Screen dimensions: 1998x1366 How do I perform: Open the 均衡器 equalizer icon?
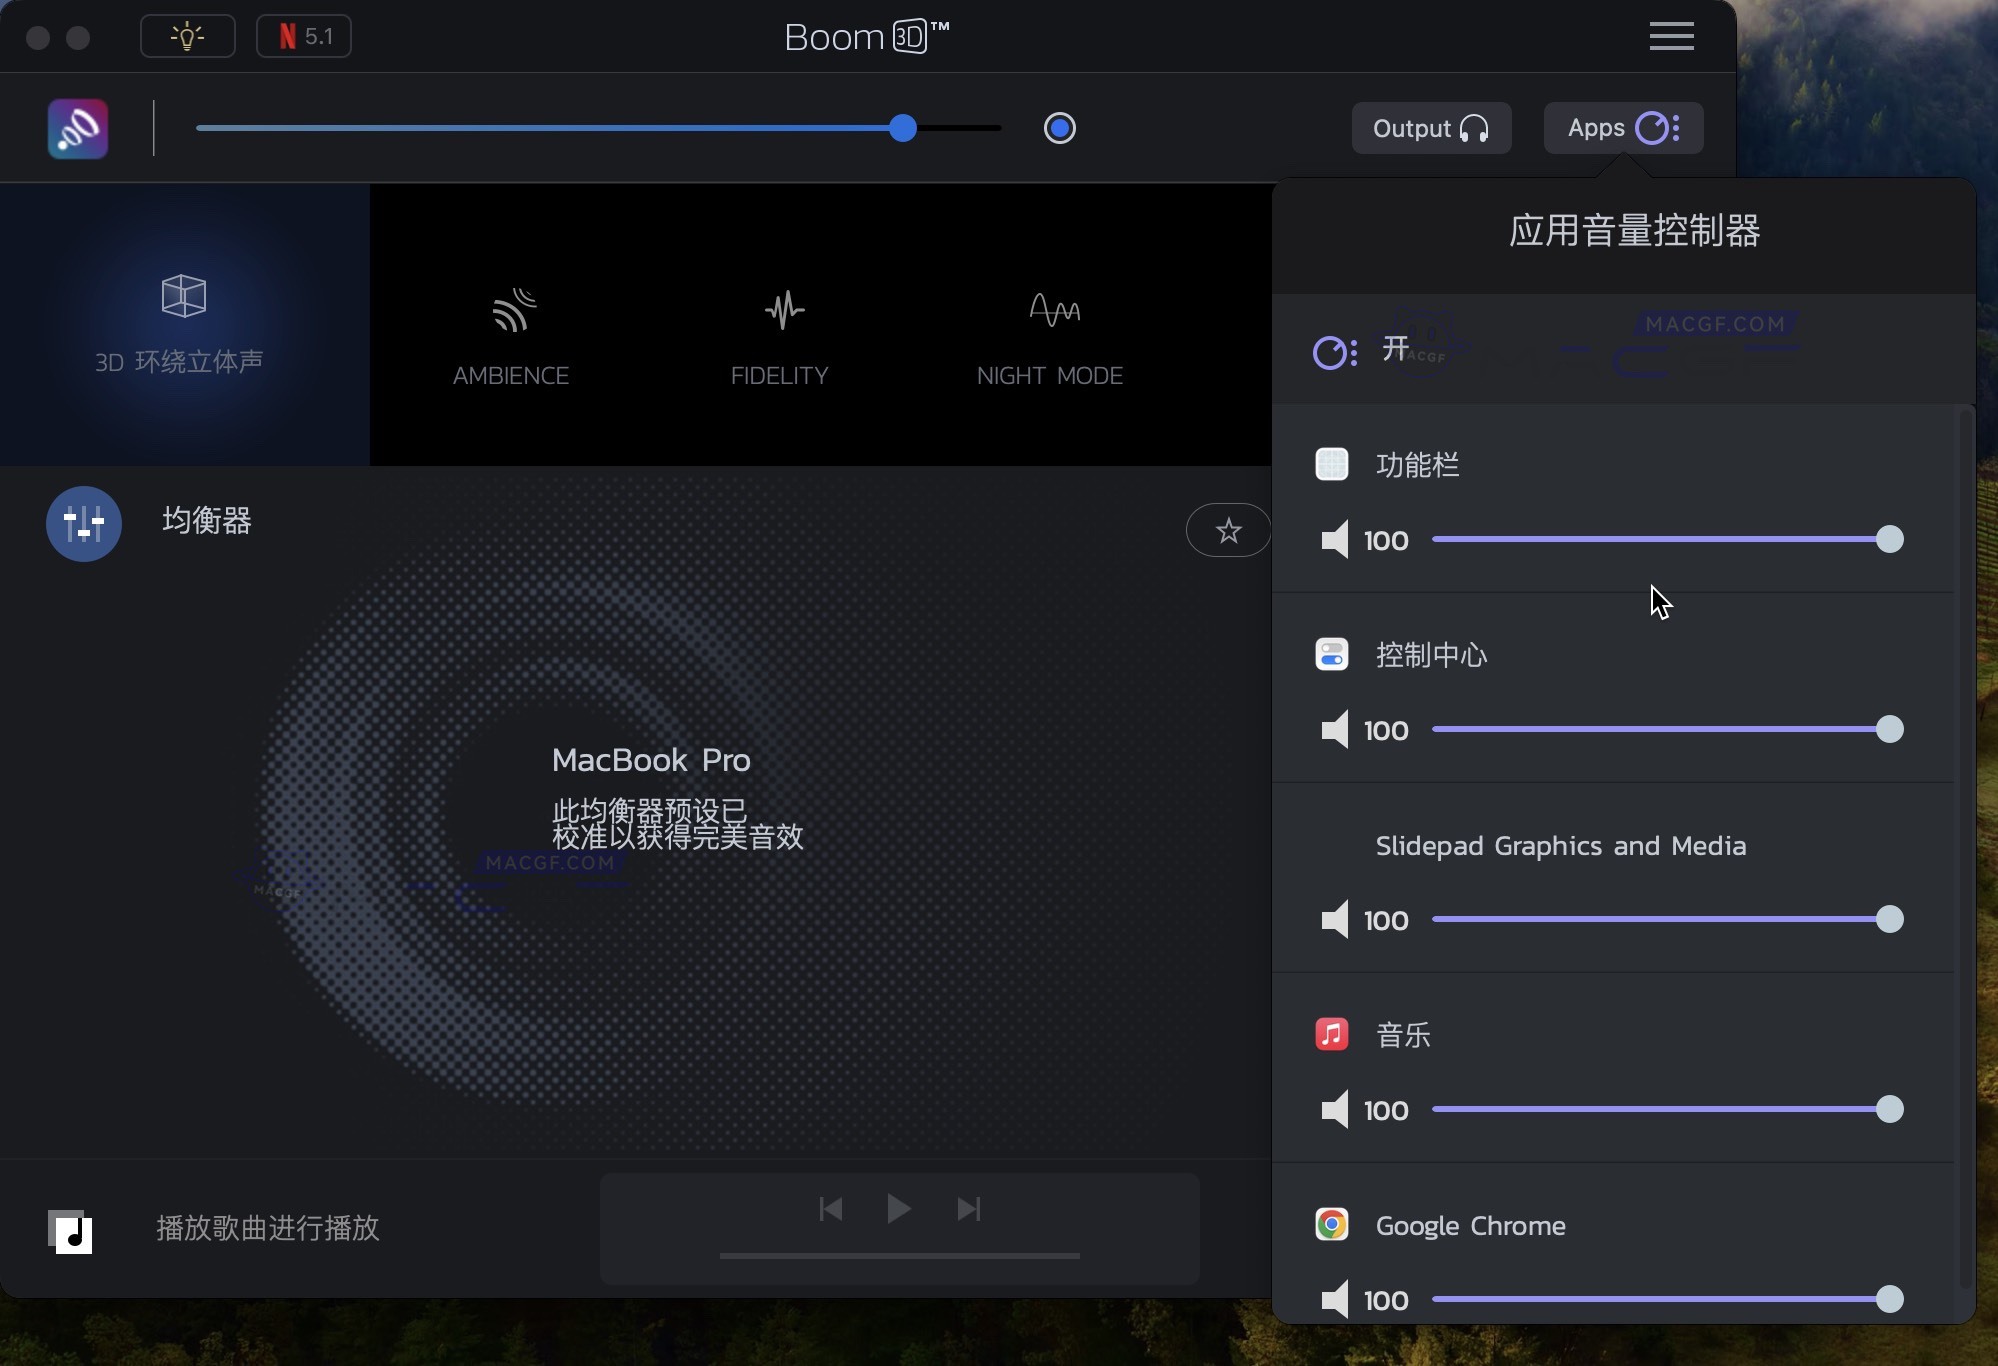[x=83, y=523]
